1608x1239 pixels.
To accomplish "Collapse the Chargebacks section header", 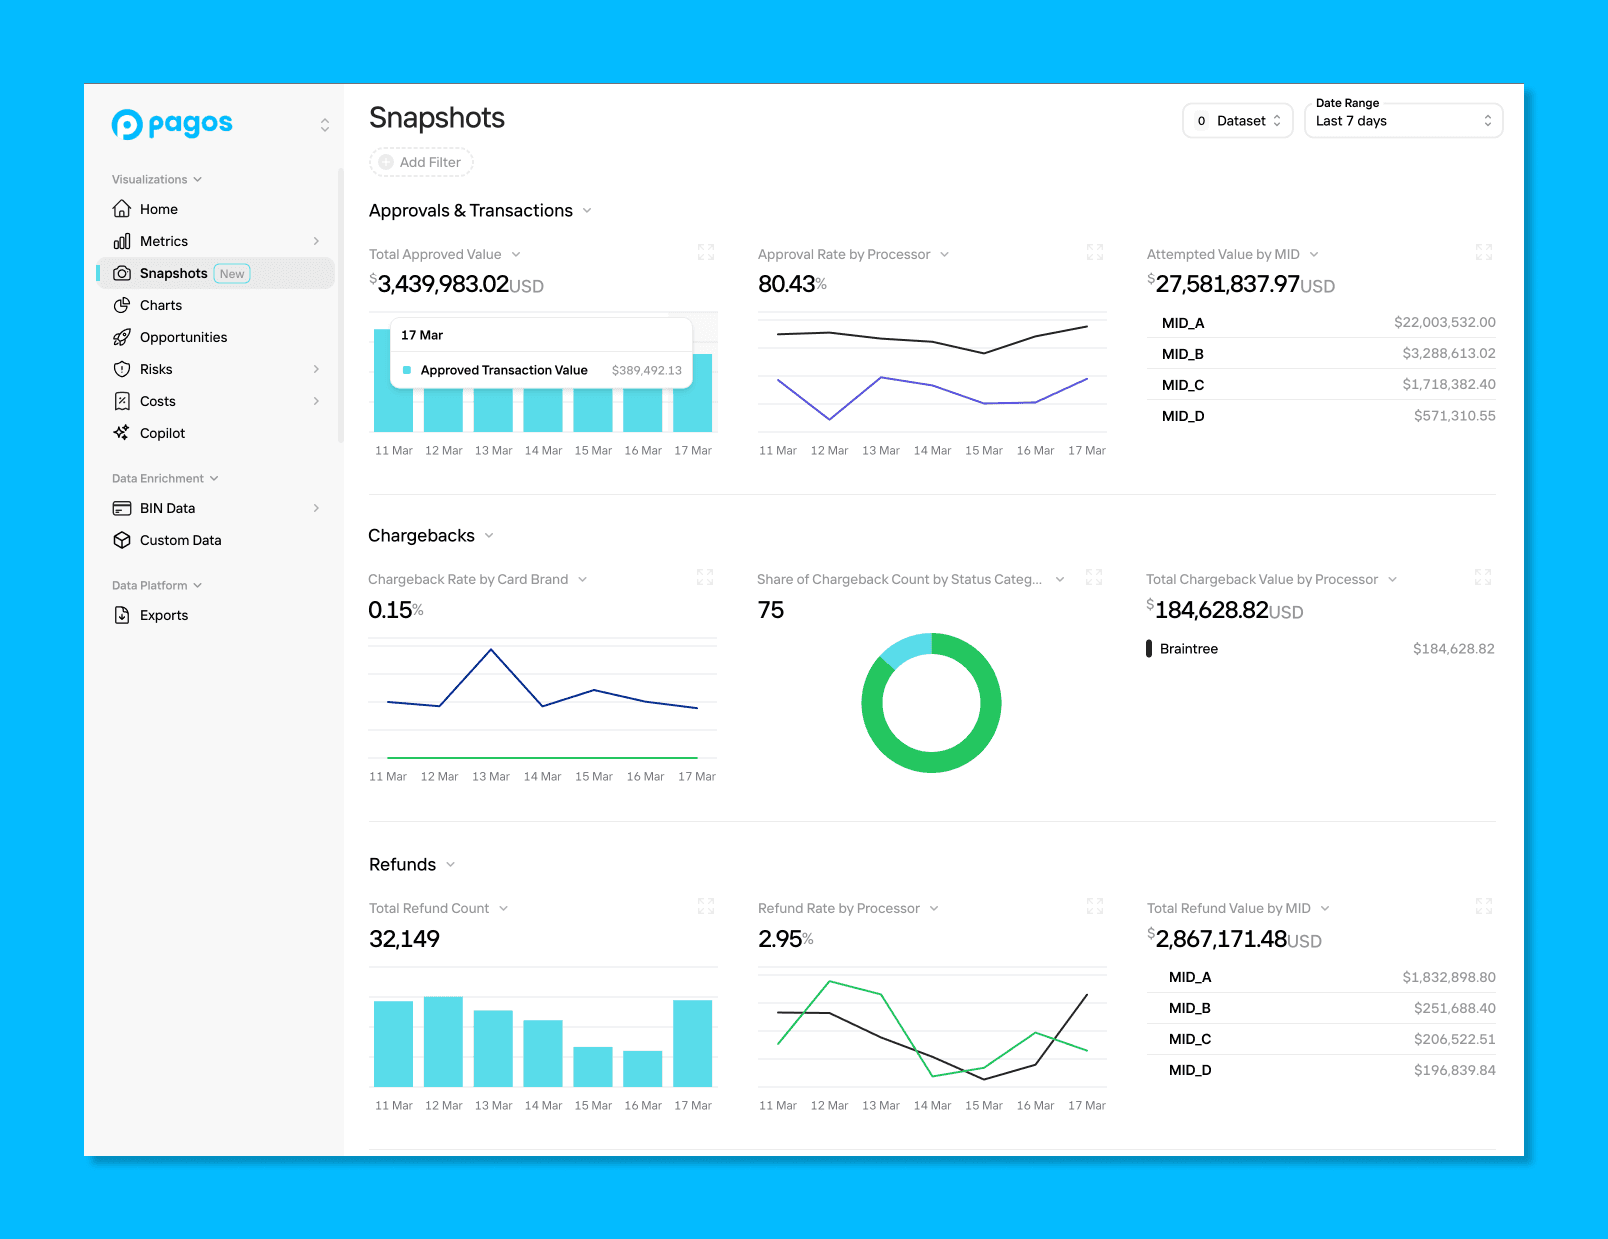I will coord(489,536).
